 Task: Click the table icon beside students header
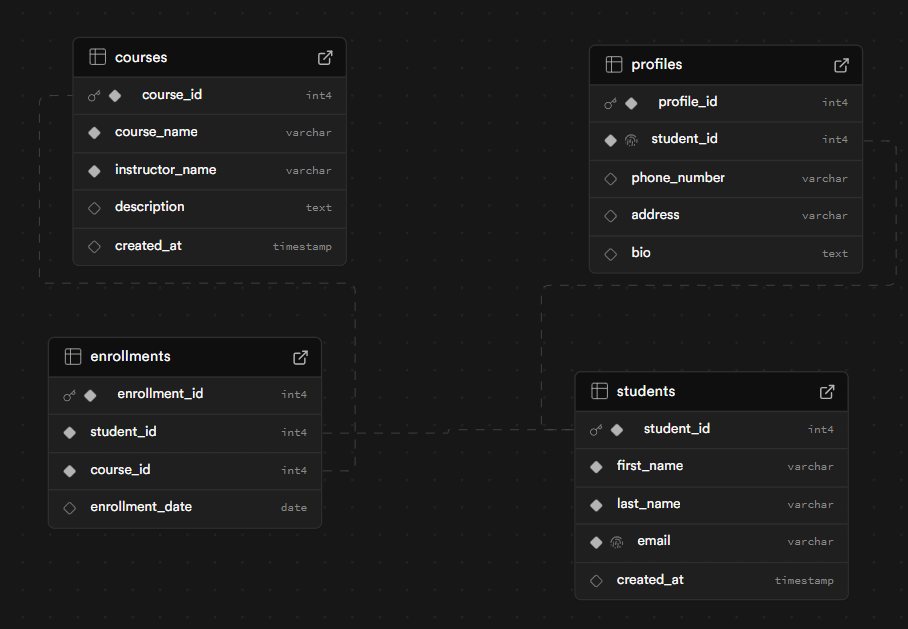598,391
